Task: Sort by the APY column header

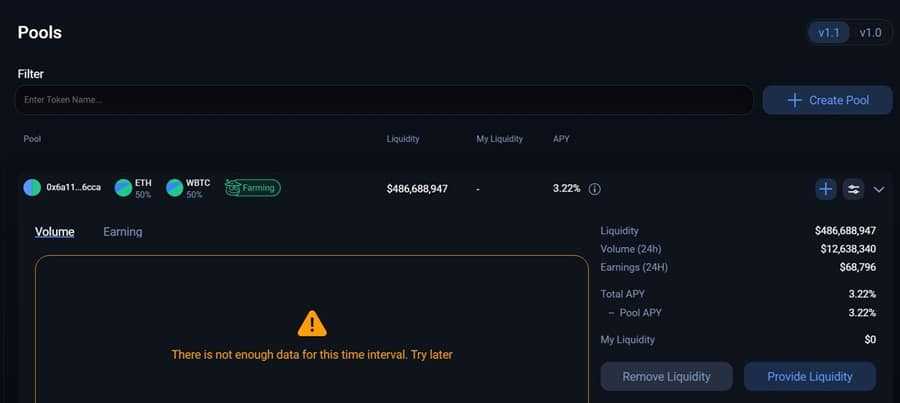Action: click(x=561, y=139)
